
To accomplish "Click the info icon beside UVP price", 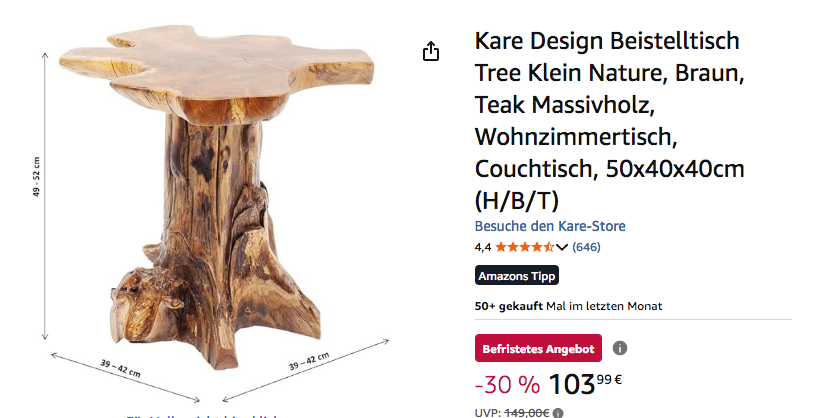I will click(558, 413).
